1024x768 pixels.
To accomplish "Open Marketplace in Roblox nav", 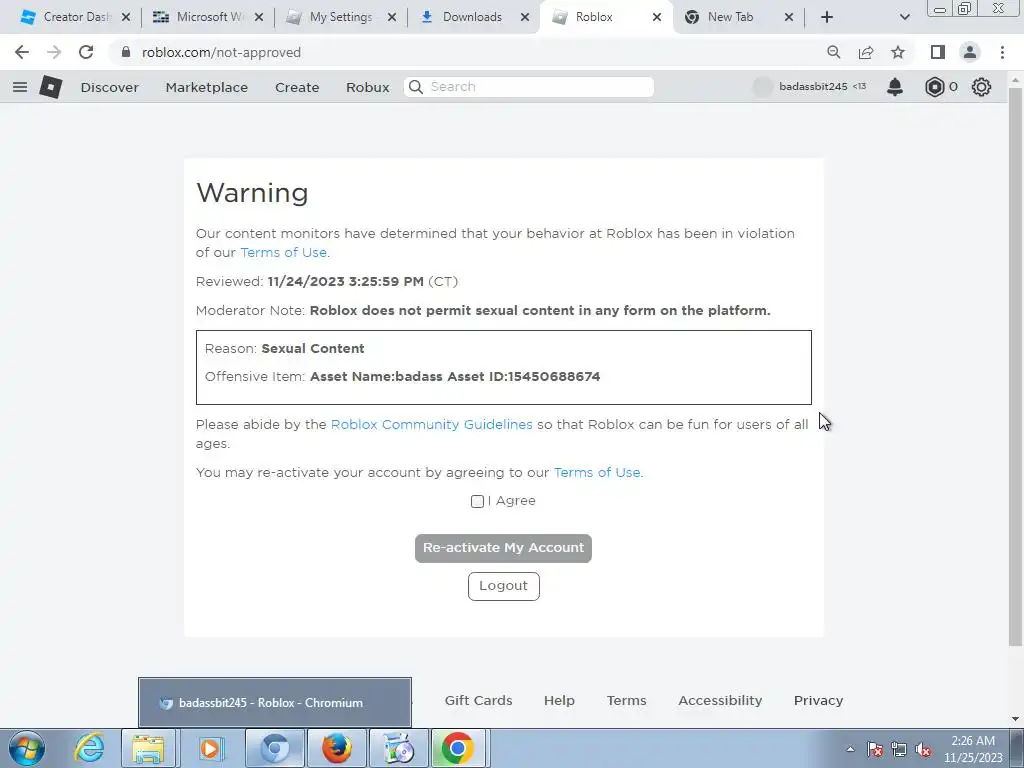I will 206,87.
